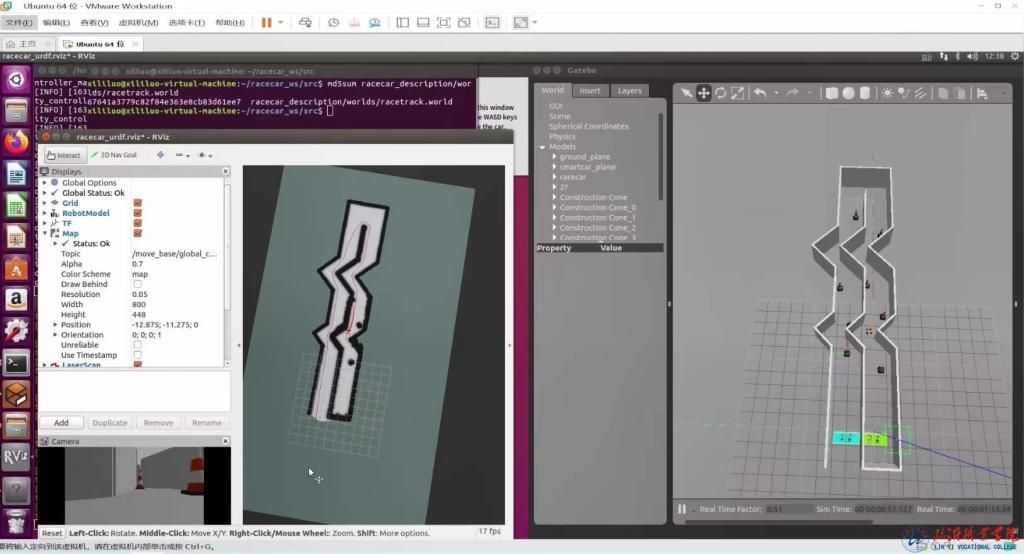The image size is (1024, 554).
Task: Open Firefox from the Ubuntu dock
Action: 16,142
